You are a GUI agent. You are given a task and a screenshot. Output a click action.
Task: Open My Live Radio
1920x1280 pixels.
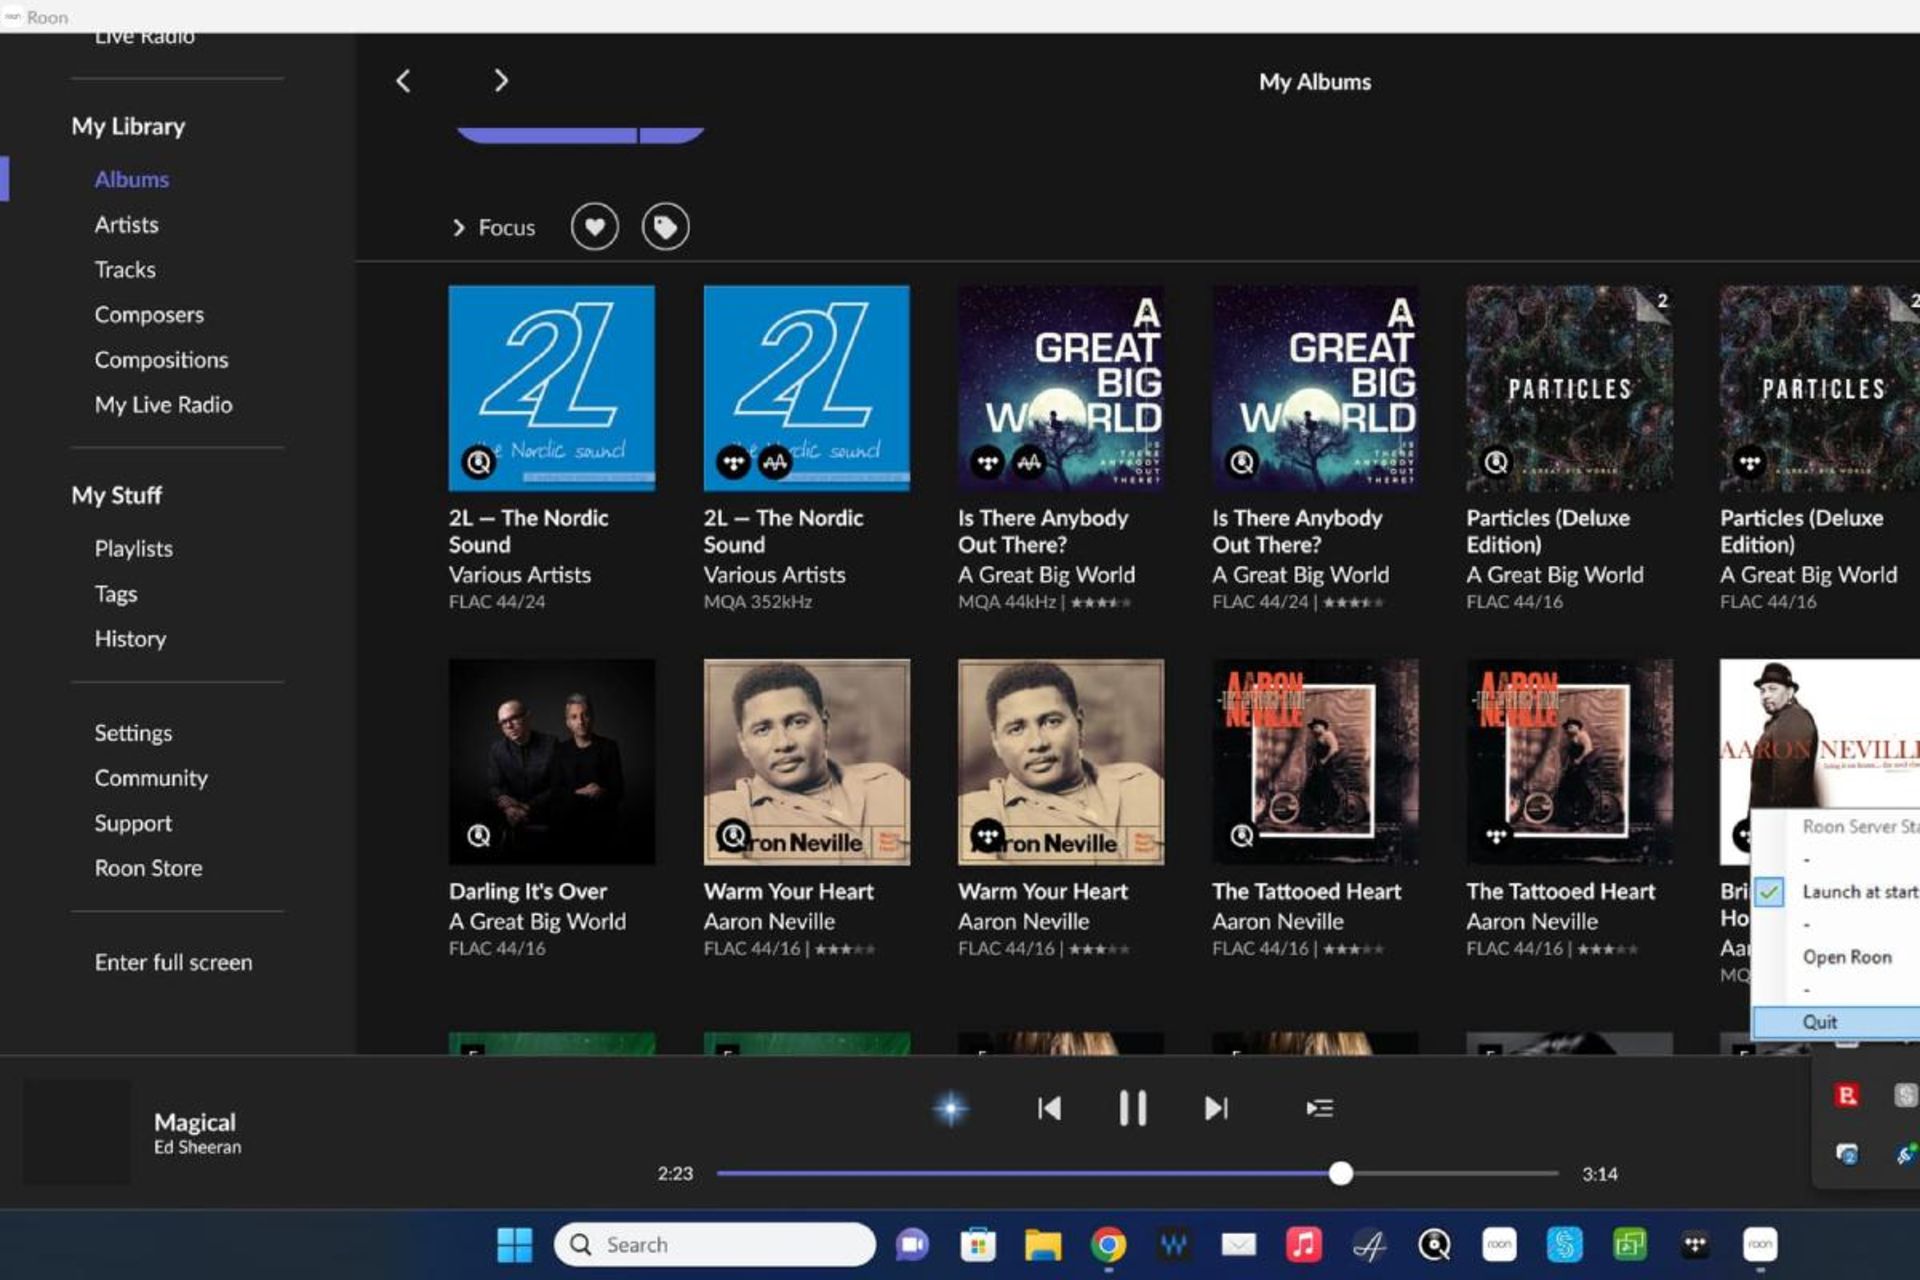coord(163,404)
